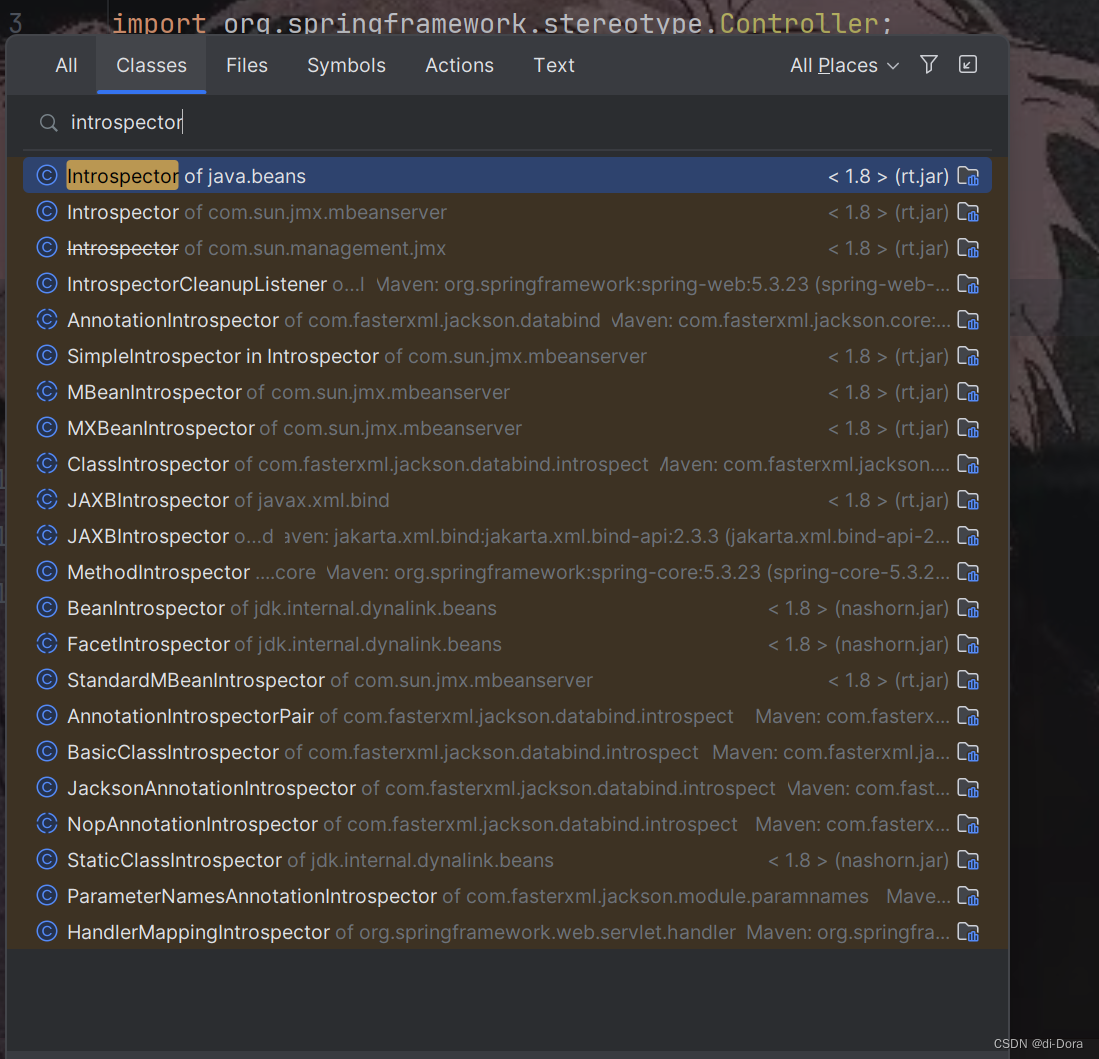This screenshot has width=1099, height=1059.
Task: Click library icon on StandardMBeanIntrospector row
Action: click(x=968, y=680)
